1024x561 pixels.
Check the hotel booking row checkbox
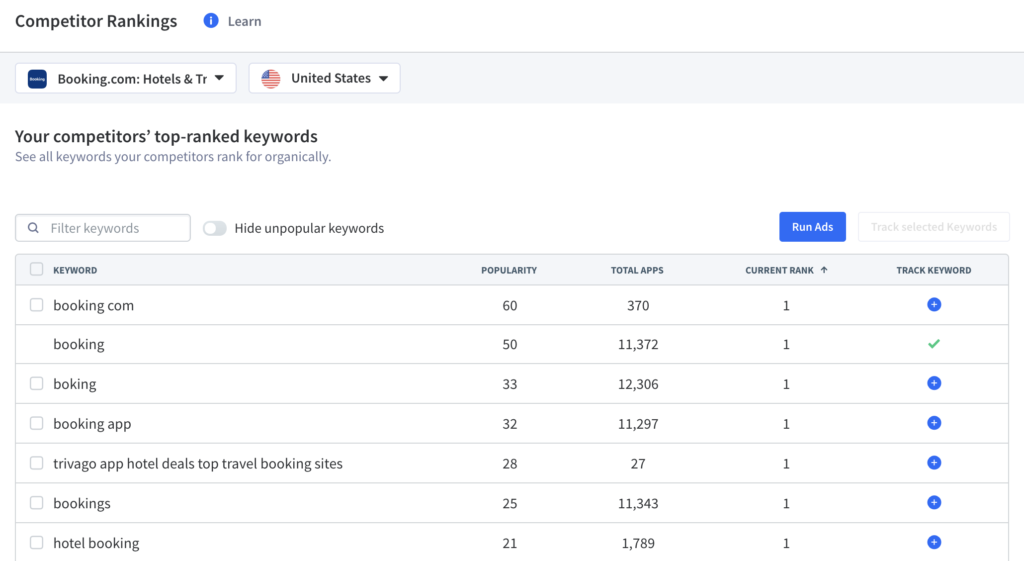pyautogui.click(x=37, y=543)
